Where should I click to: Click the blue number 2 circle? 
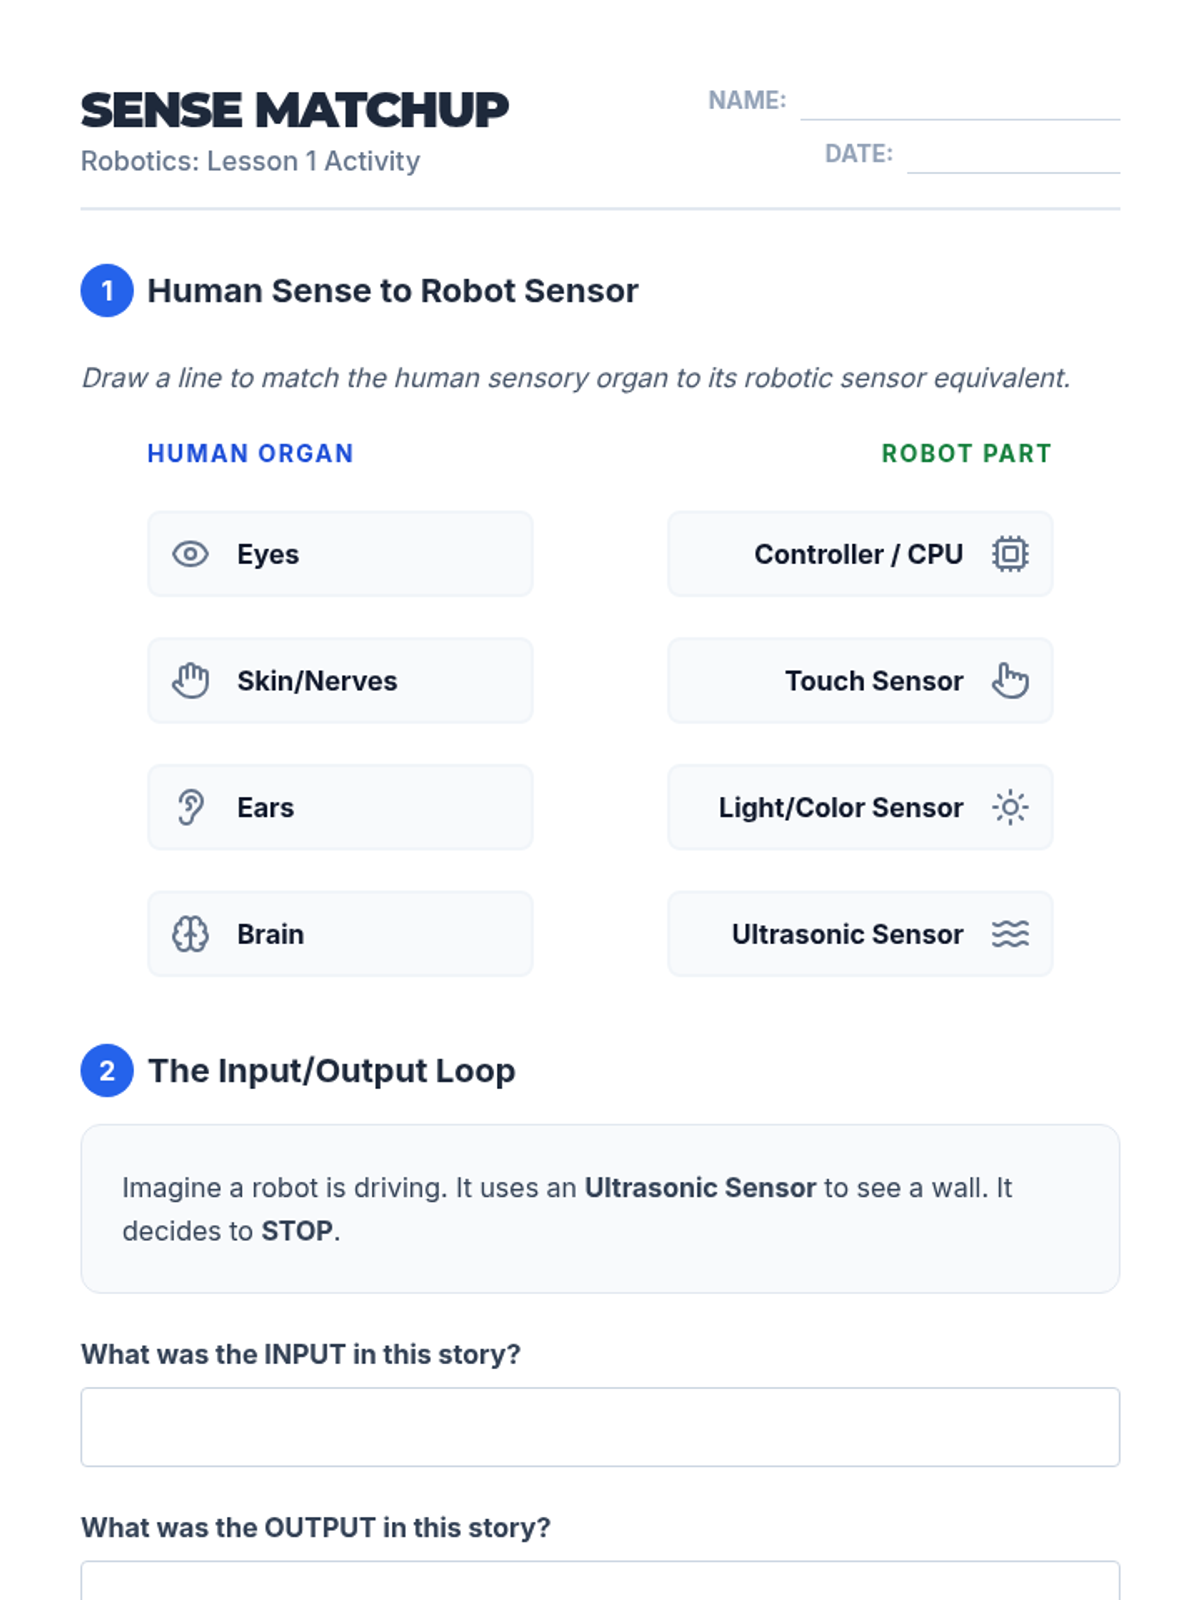(x=107, y=1071)
